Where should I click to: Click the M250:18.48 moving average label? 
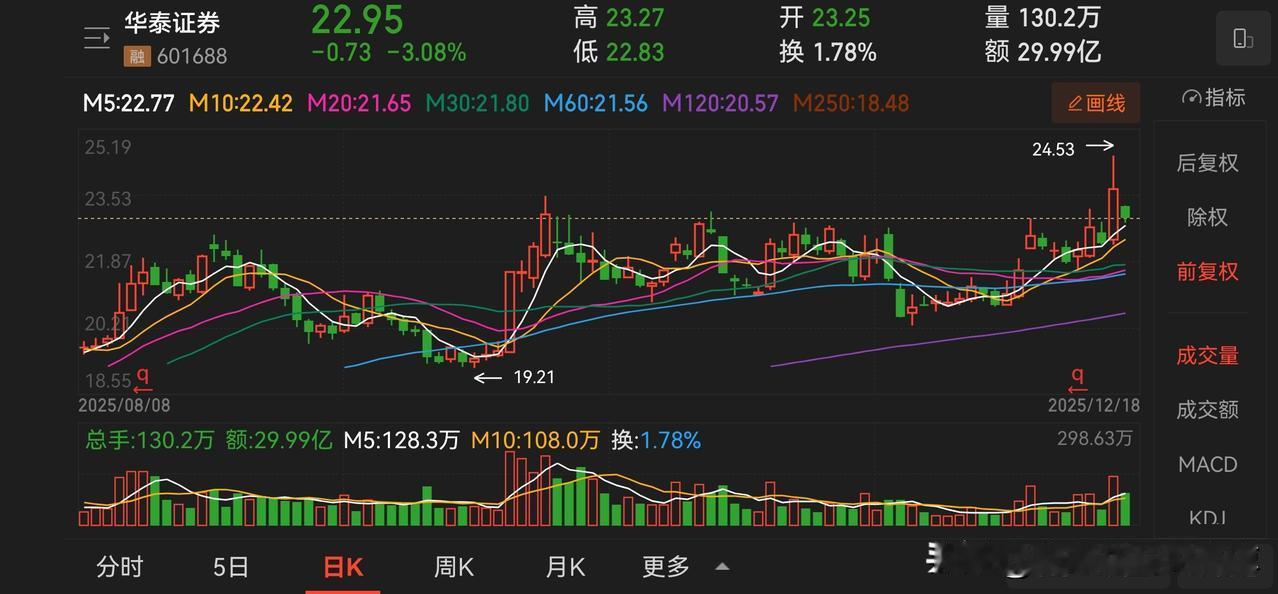(x=851, y=103)
